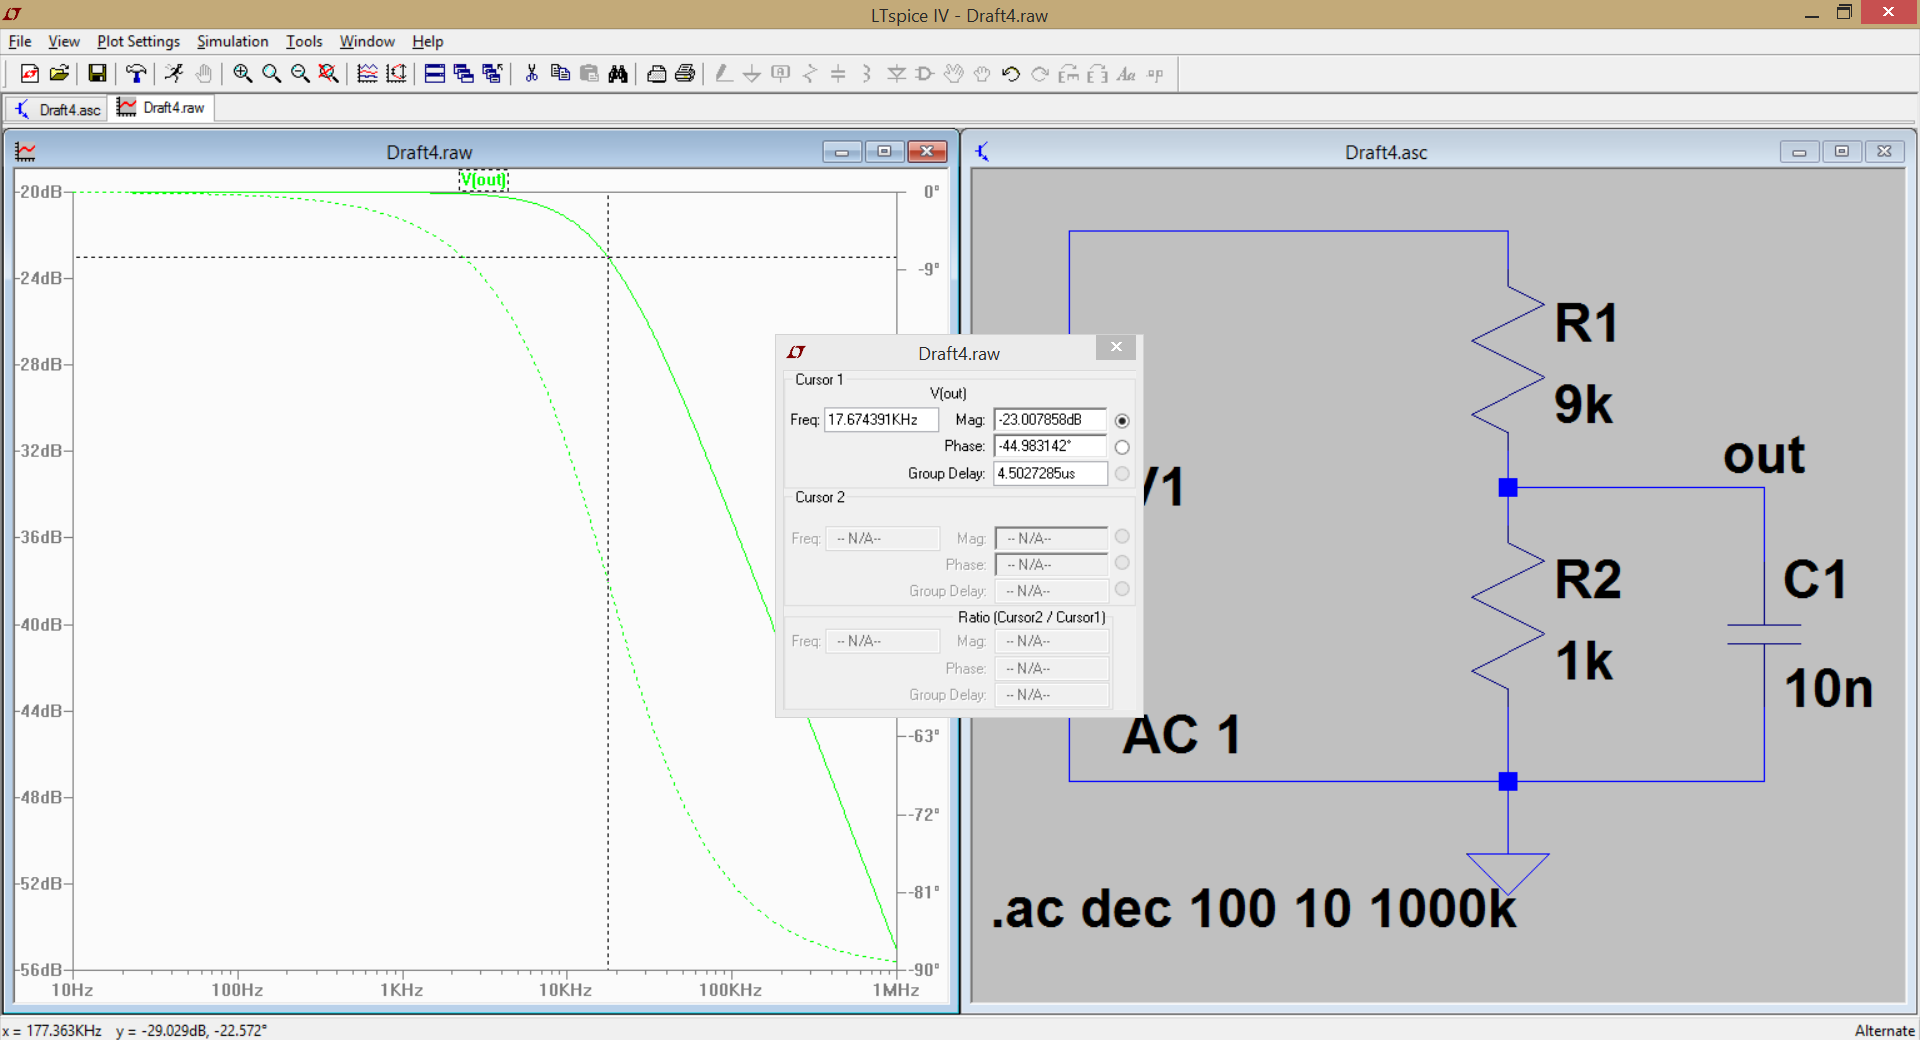
Task: Cascade windows using the toolbar icon
Action: (463, 73)
